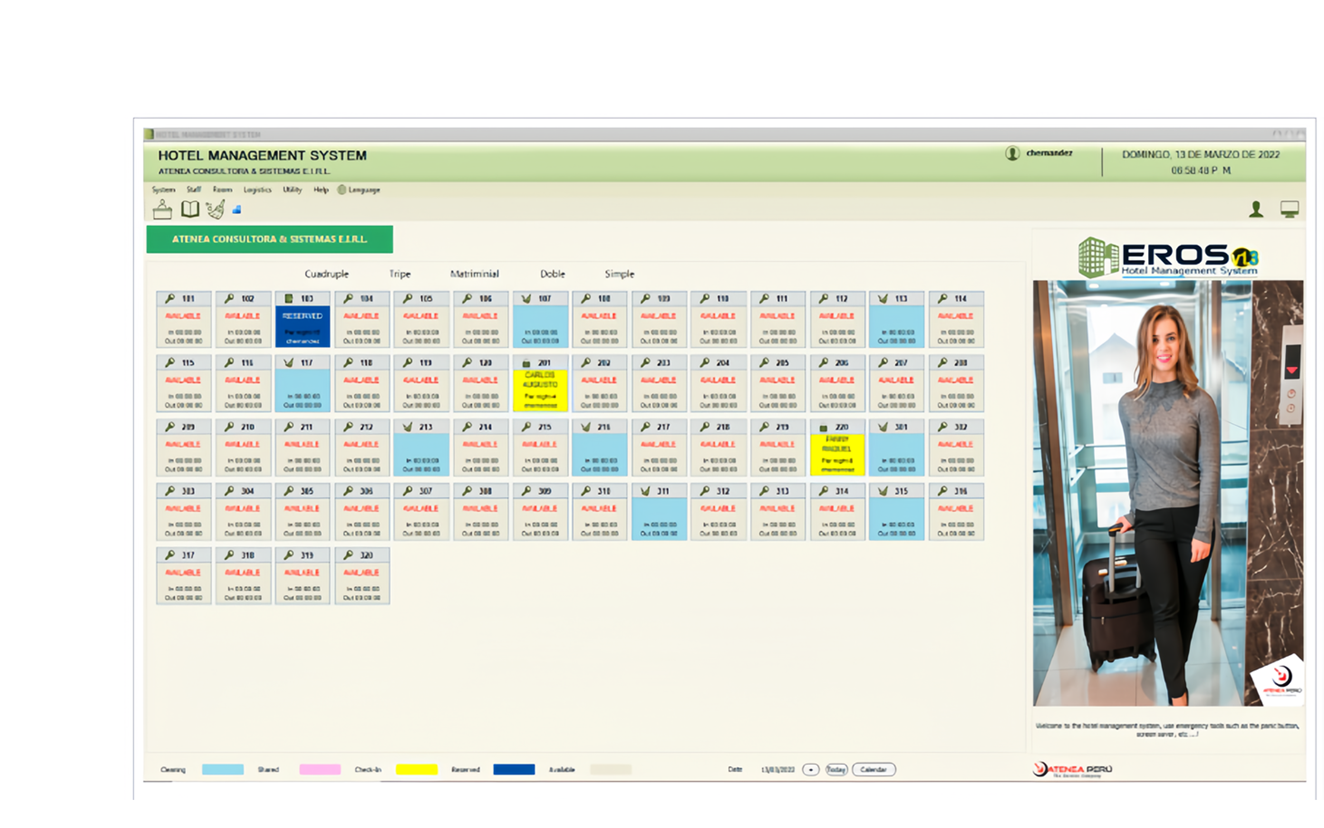This screenshot has height=828, width=1324.
Task: Click the reception desk toolbar icon
Action: (x=162, y=209)
